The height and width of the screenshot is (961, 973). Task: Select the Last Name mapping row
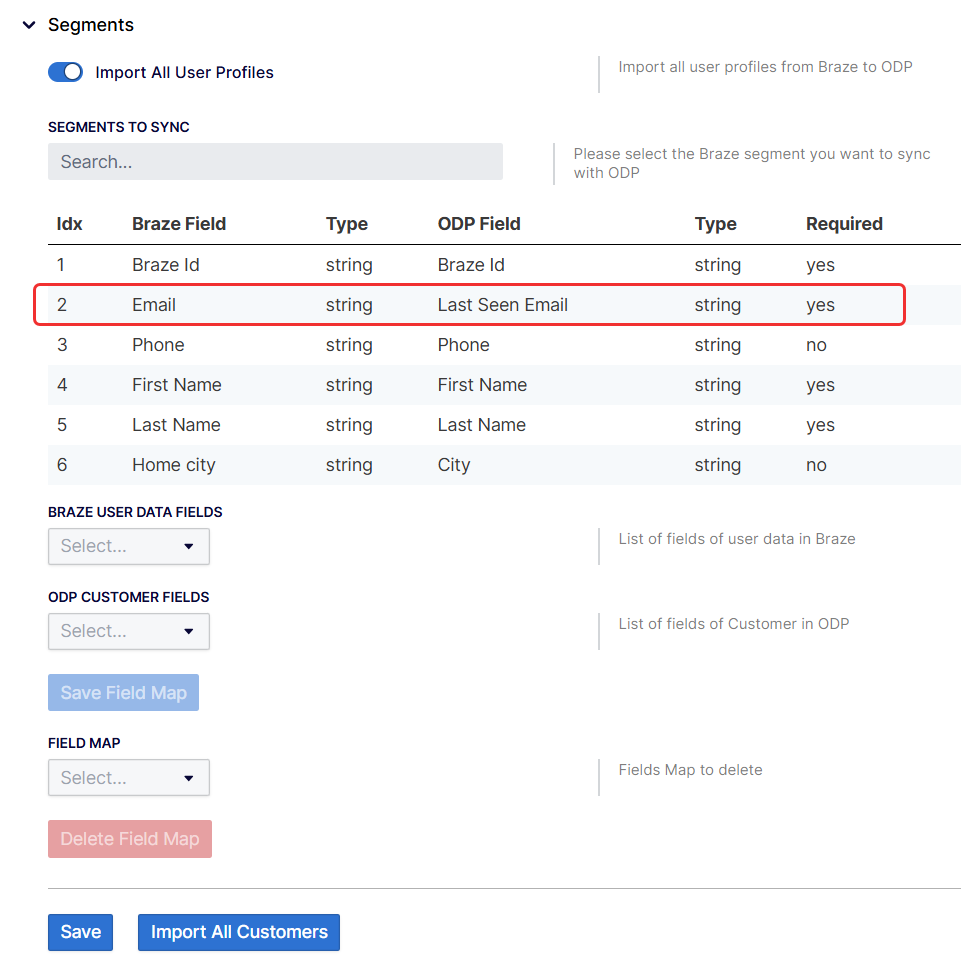(x=504, y=425)
